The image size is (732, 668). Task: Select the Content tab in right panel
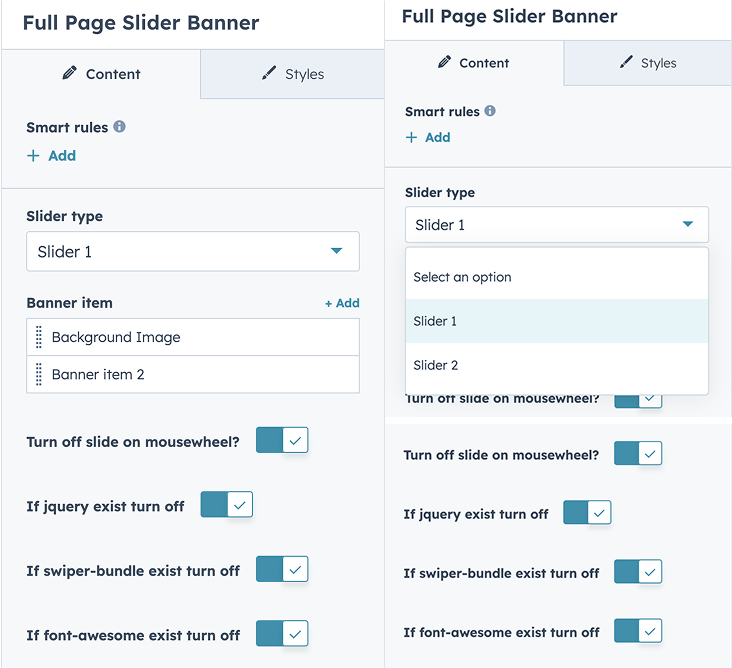[x=473, y=63]
